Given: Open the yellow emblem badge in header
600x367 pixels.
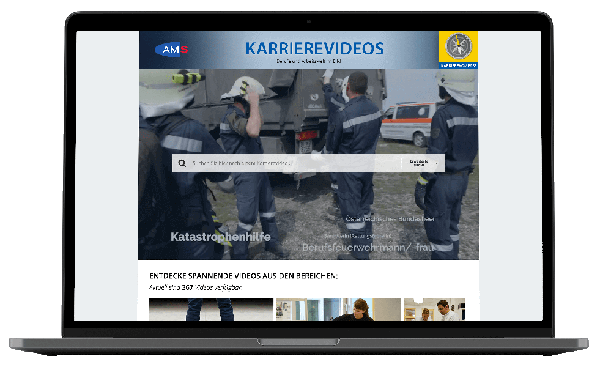Looking at the screenshot, I should tap(458, 50).
